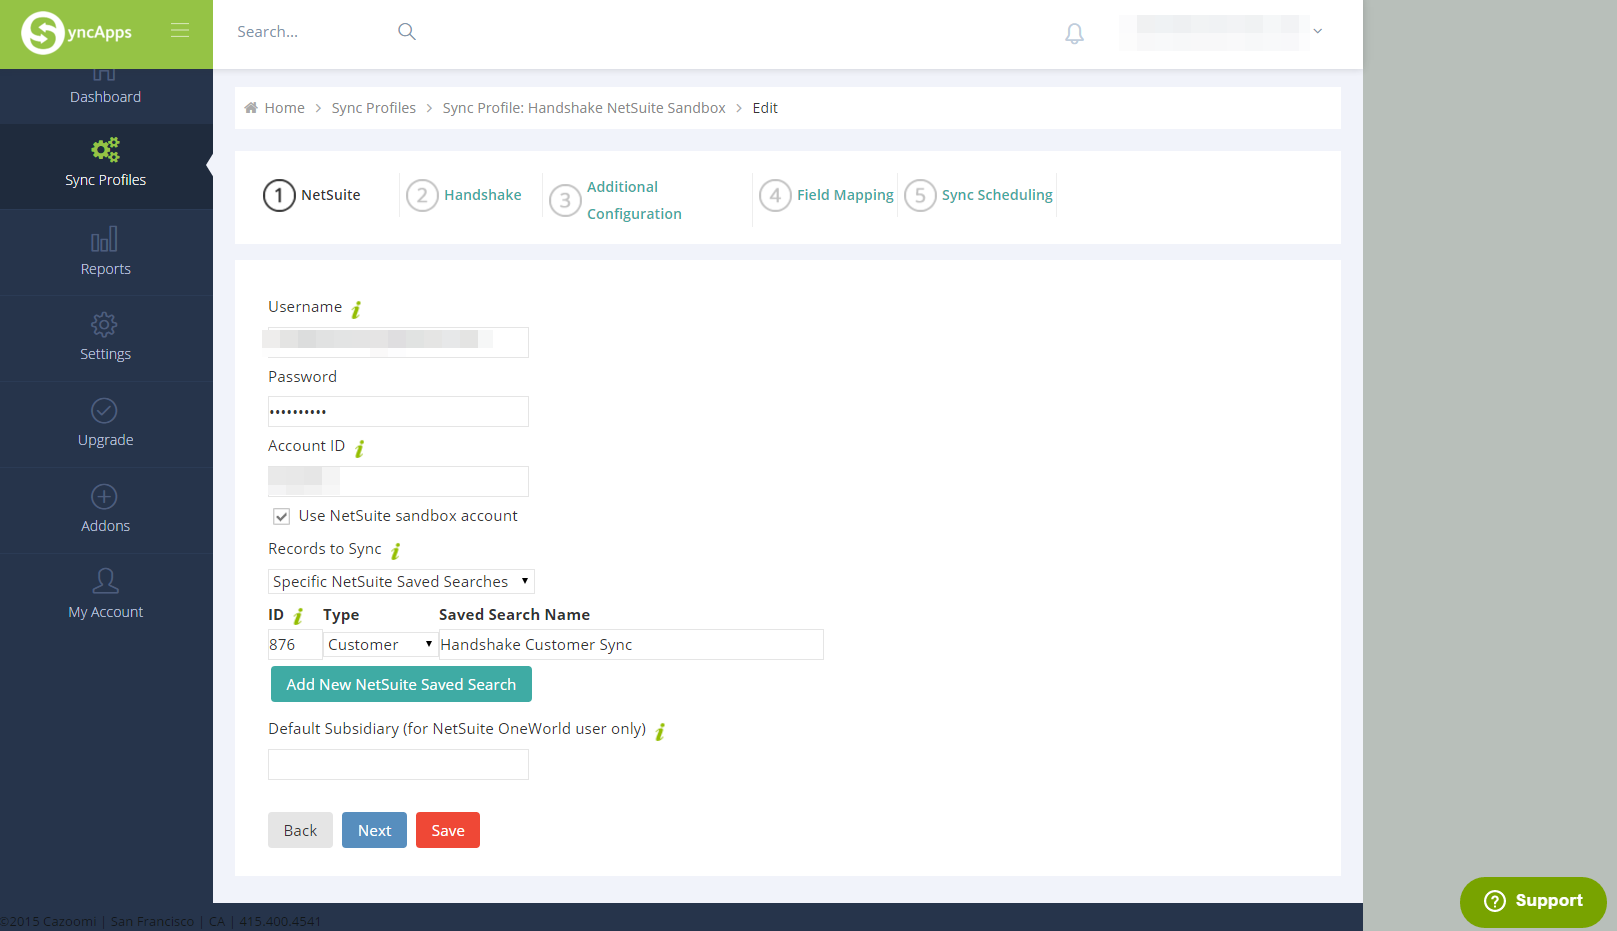Go to the Handshake step tab

point(482,195)
